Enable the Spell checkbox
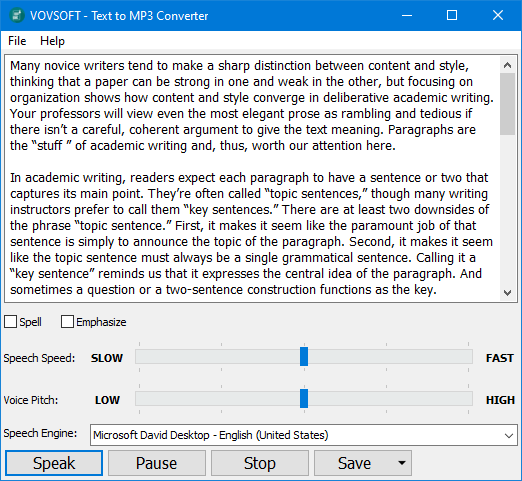522x481 pixels. point(10,322)
